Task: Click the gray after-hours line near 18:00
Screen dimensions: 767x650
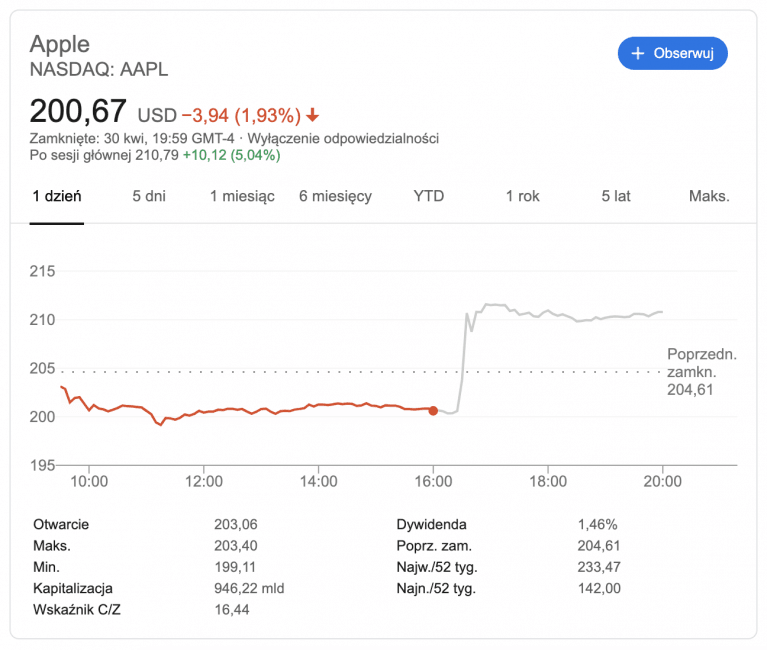Action: click(548, 311)
